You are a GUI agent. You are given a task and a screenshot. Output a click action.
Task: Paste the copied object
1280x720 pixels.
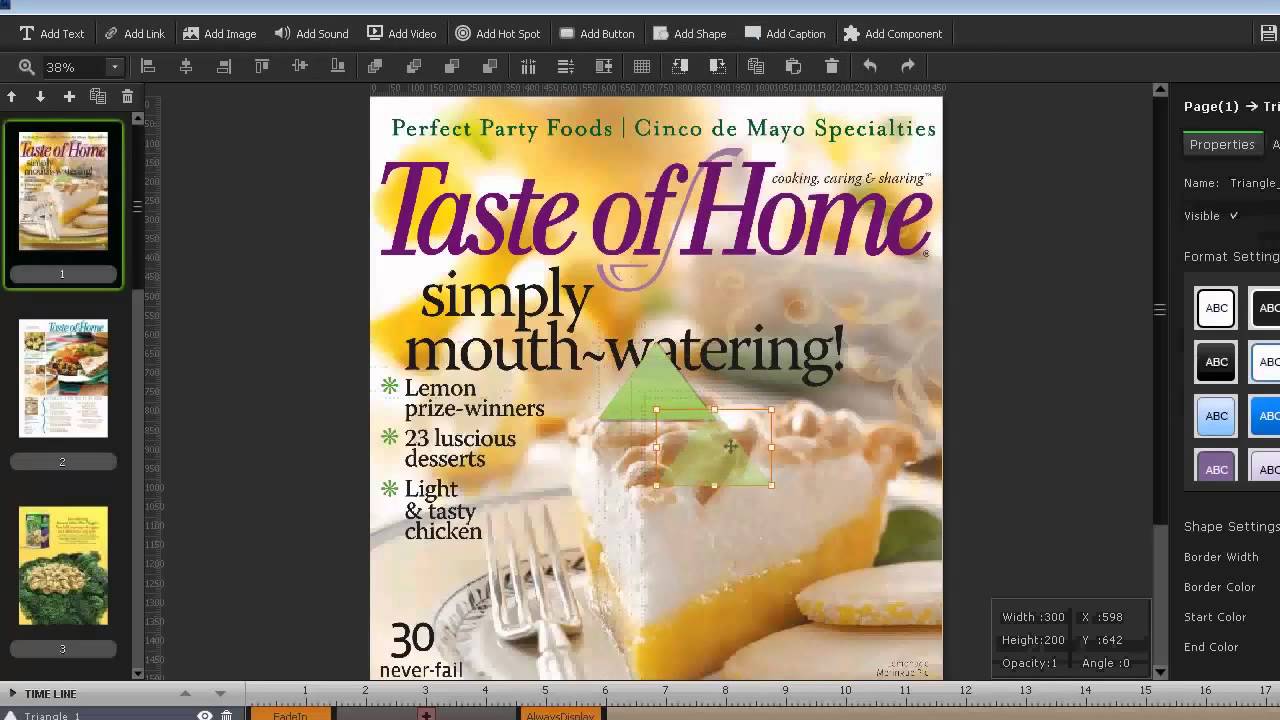(x=794, y=66)
